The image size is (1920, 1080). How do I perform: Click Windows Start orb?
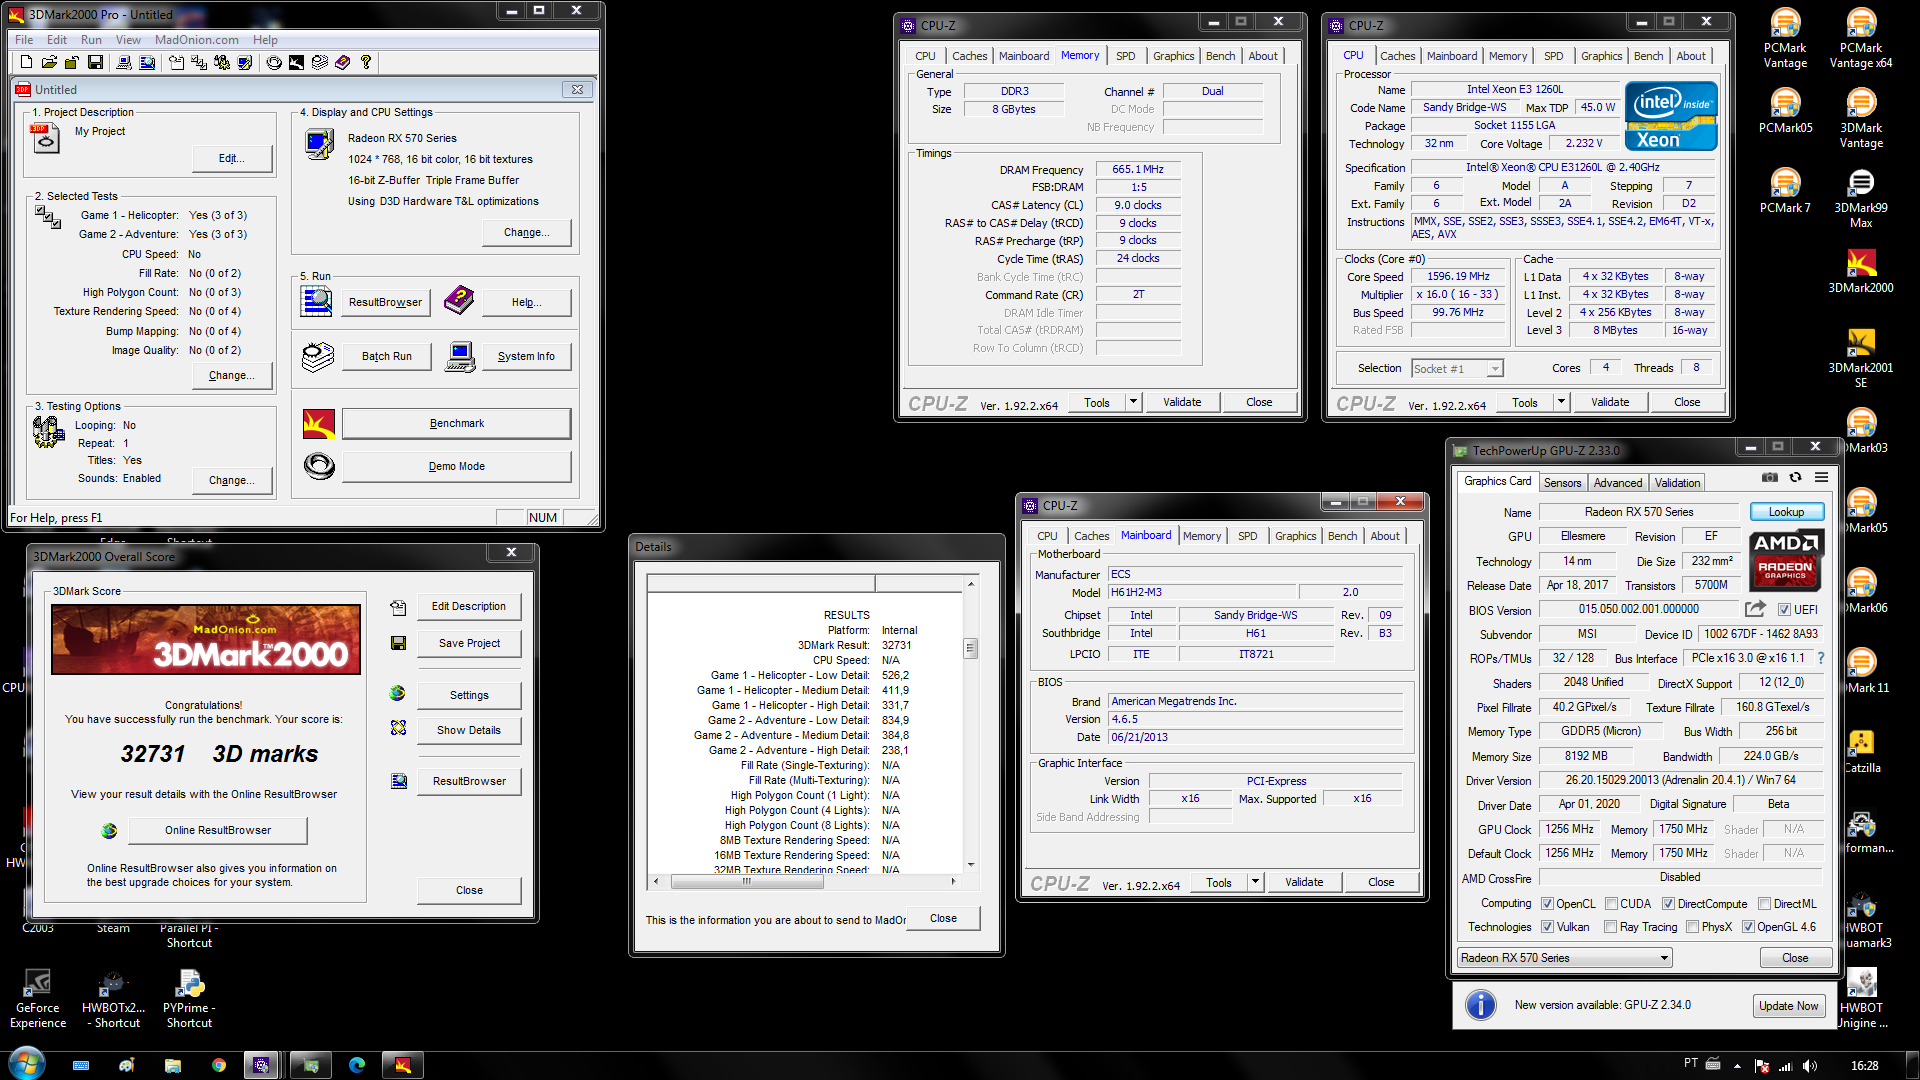[x=27, y=1063]
